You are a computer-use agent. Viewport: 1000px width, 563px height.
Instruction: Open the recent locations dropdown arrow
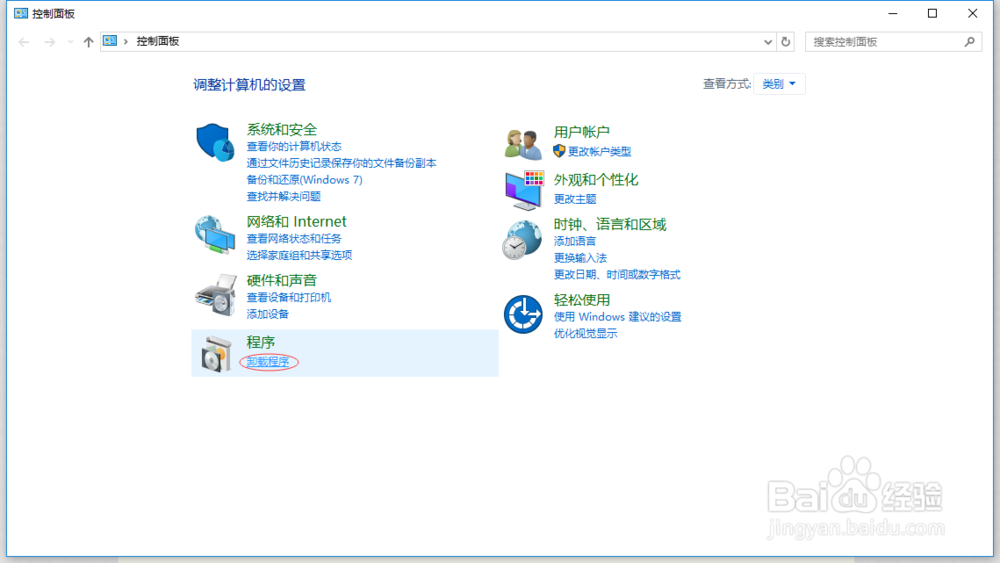pyautogui.click(x=70, y=42)
